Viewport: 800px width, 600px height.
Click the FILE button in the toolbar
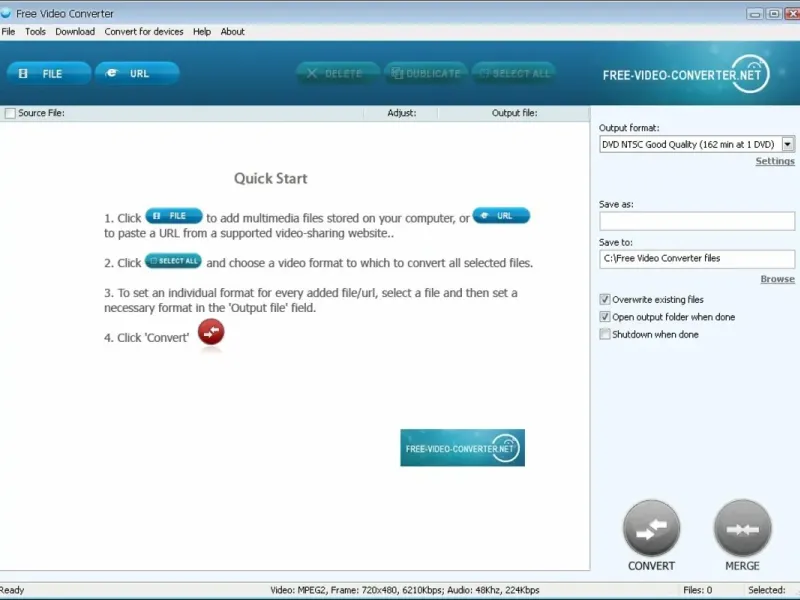tap(48, 73)
